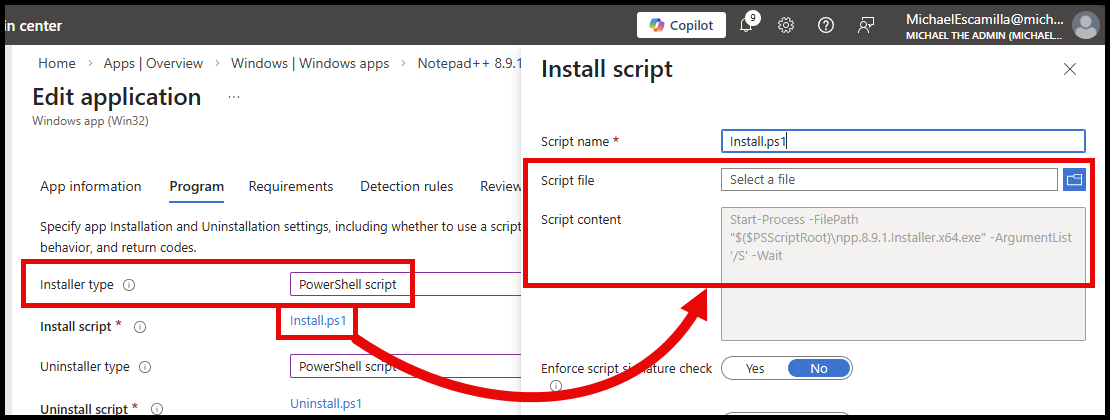Open the Detection rules tab
Viewport: 1110px width, 420px height.
[x=406, y=186]
